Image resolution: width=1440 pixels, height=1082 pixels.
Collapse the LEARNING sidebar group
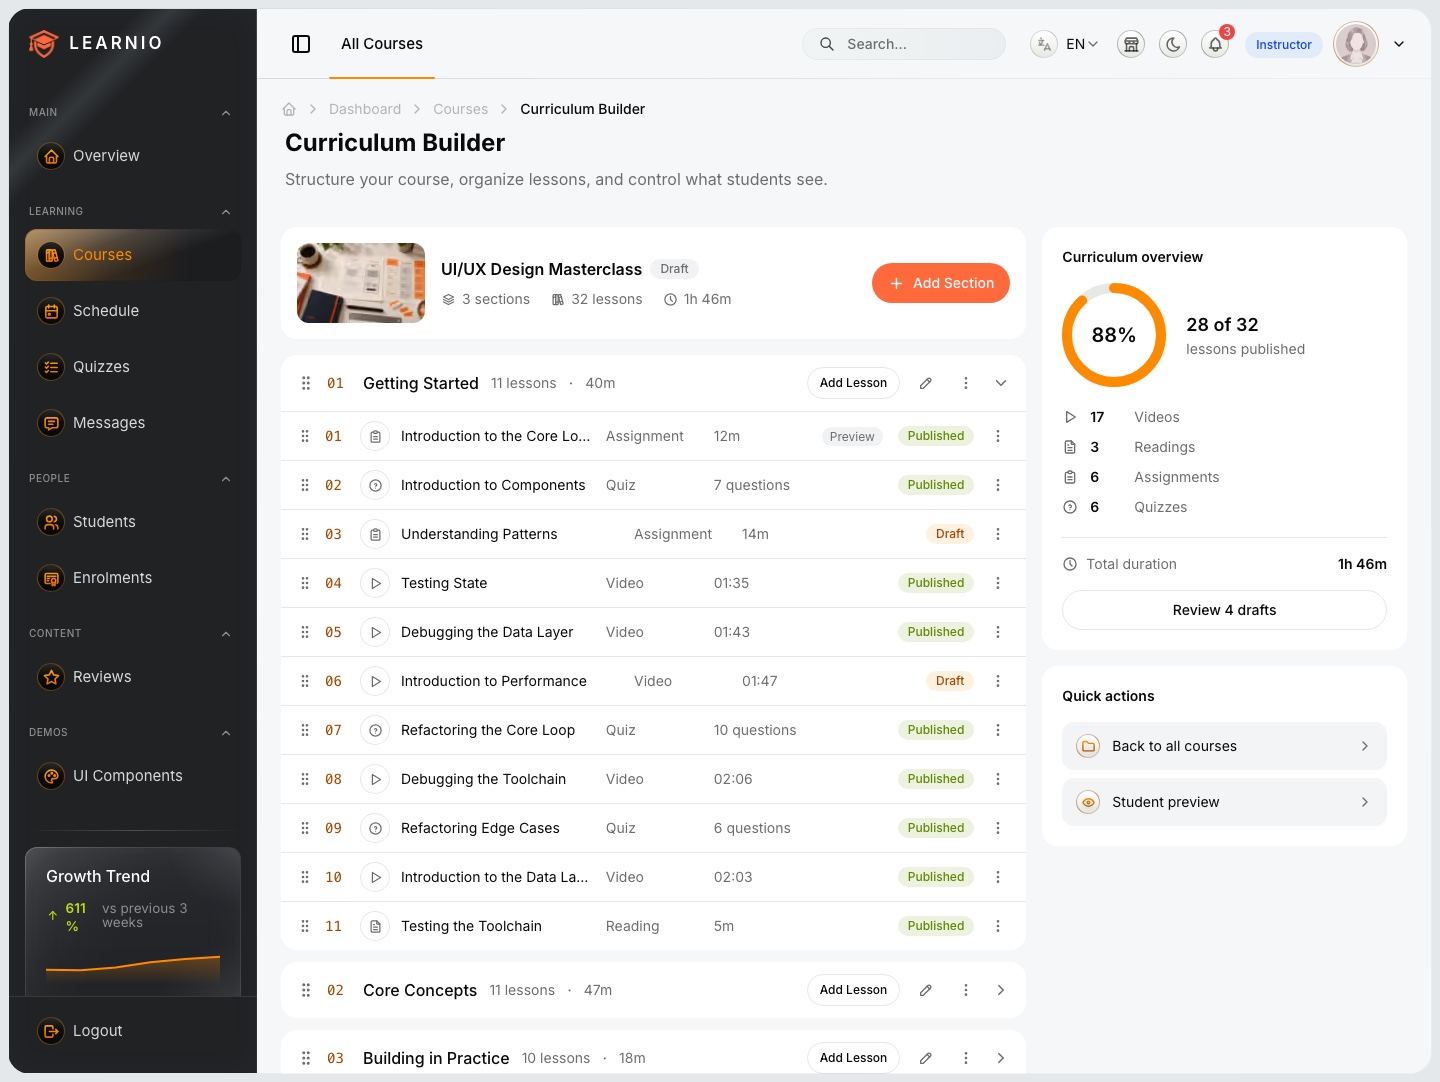coord(226,212)
